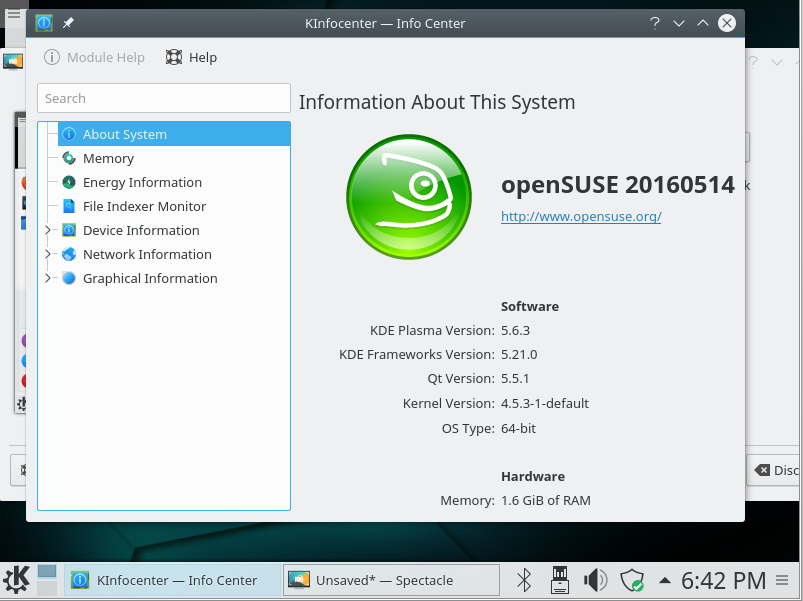Open the desktop toolbox menu at top-left
803x601 pixels.
[x=14, y=14]
